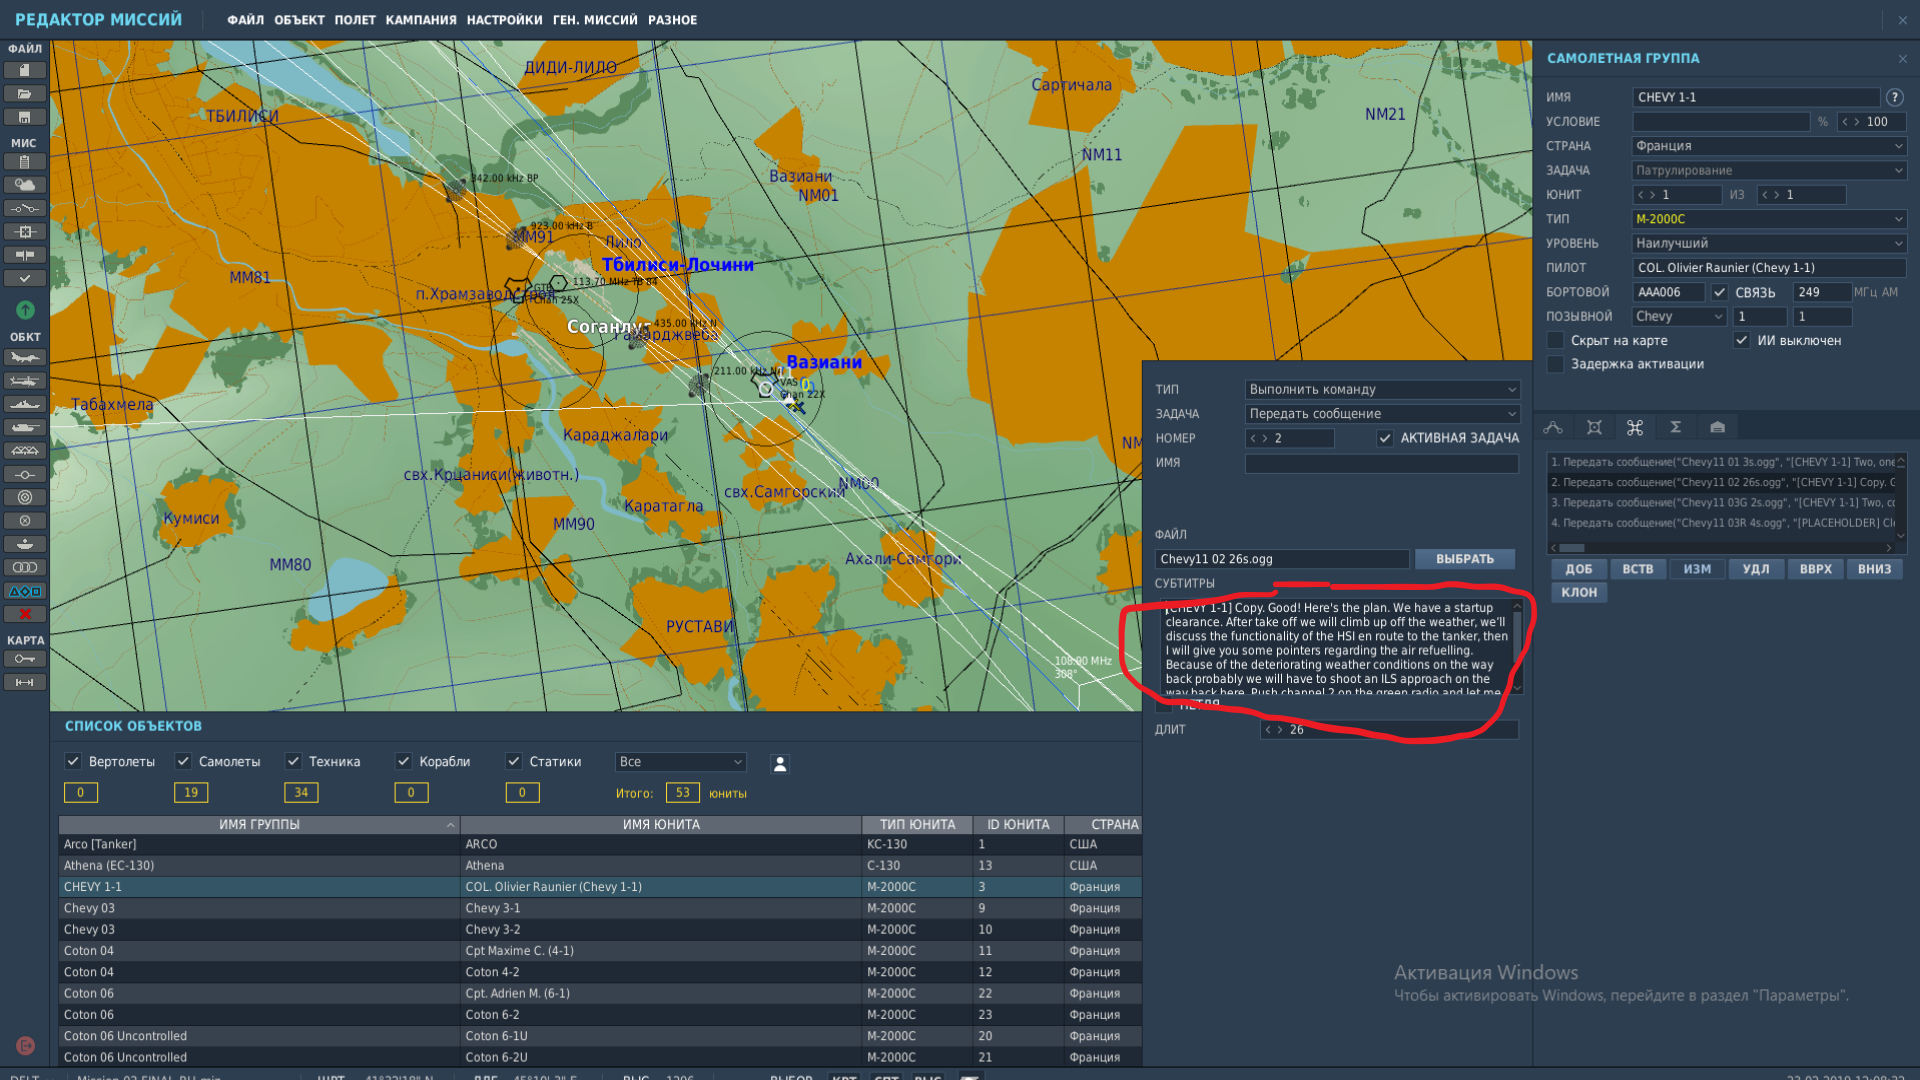Select the helicopter object tool
1920x1080 pixels.
point(25,380)
